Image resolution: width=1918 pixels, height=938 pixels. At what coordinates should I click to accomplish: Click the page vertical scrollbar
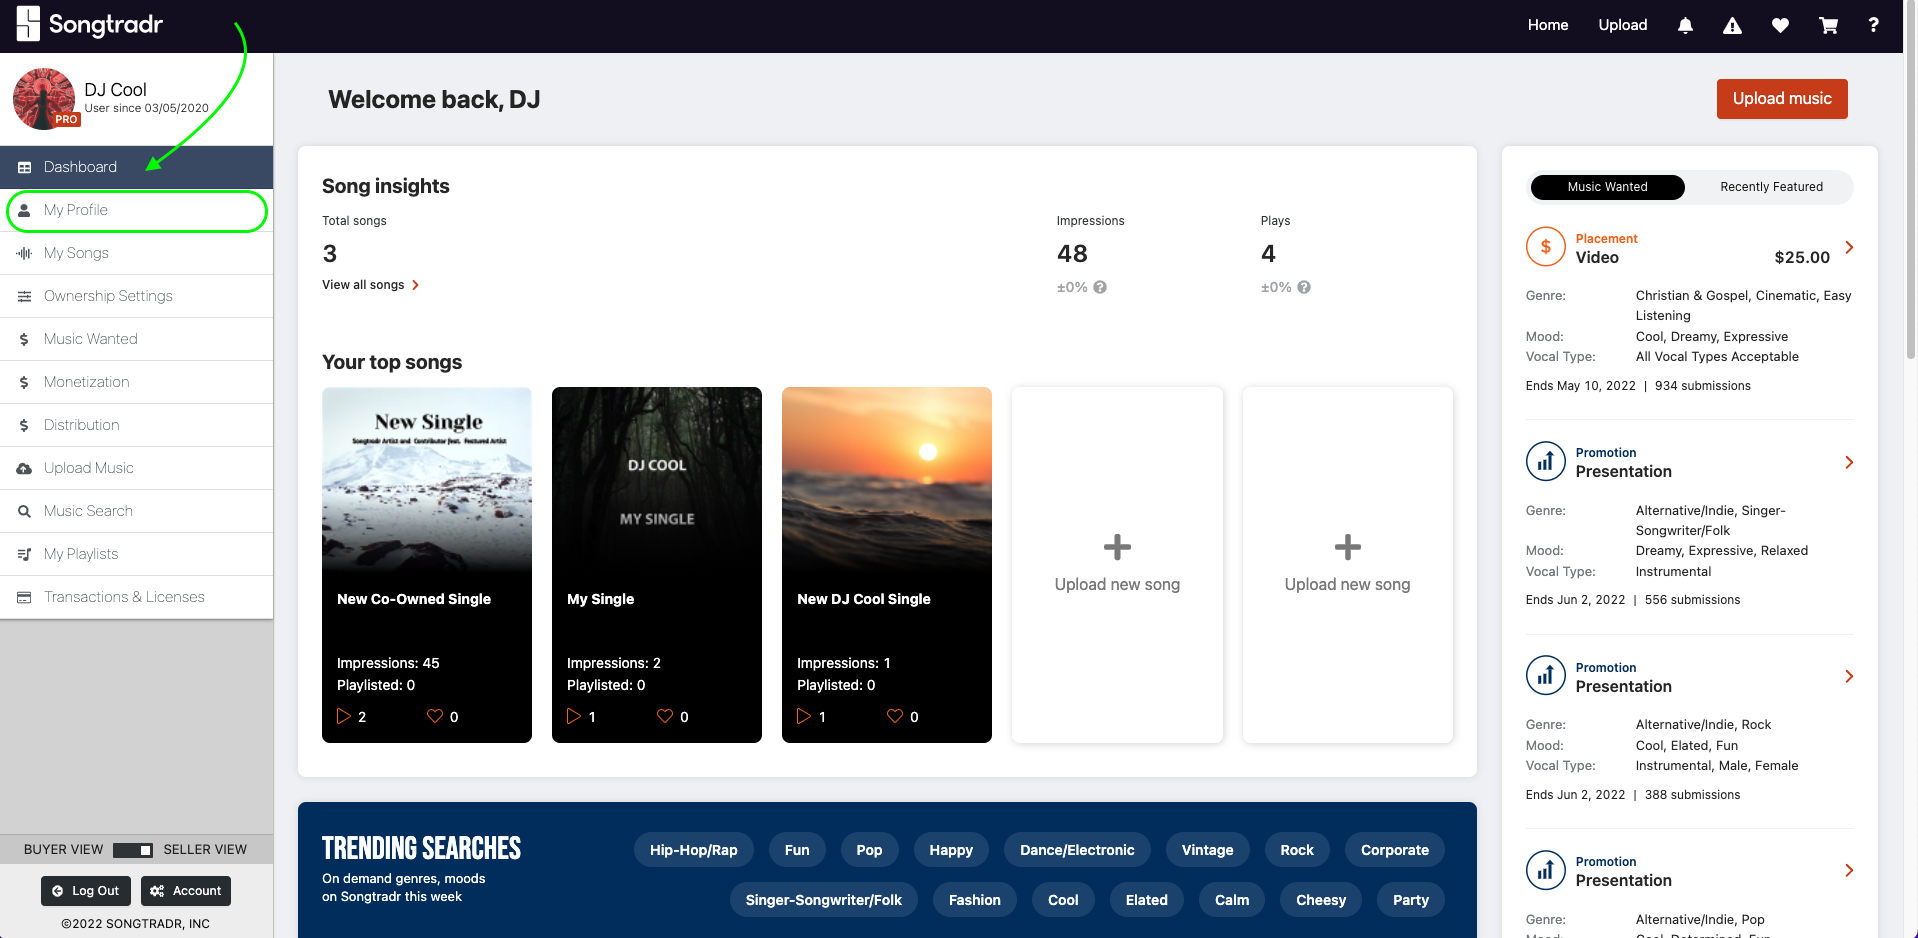(x=1911, y=180)
